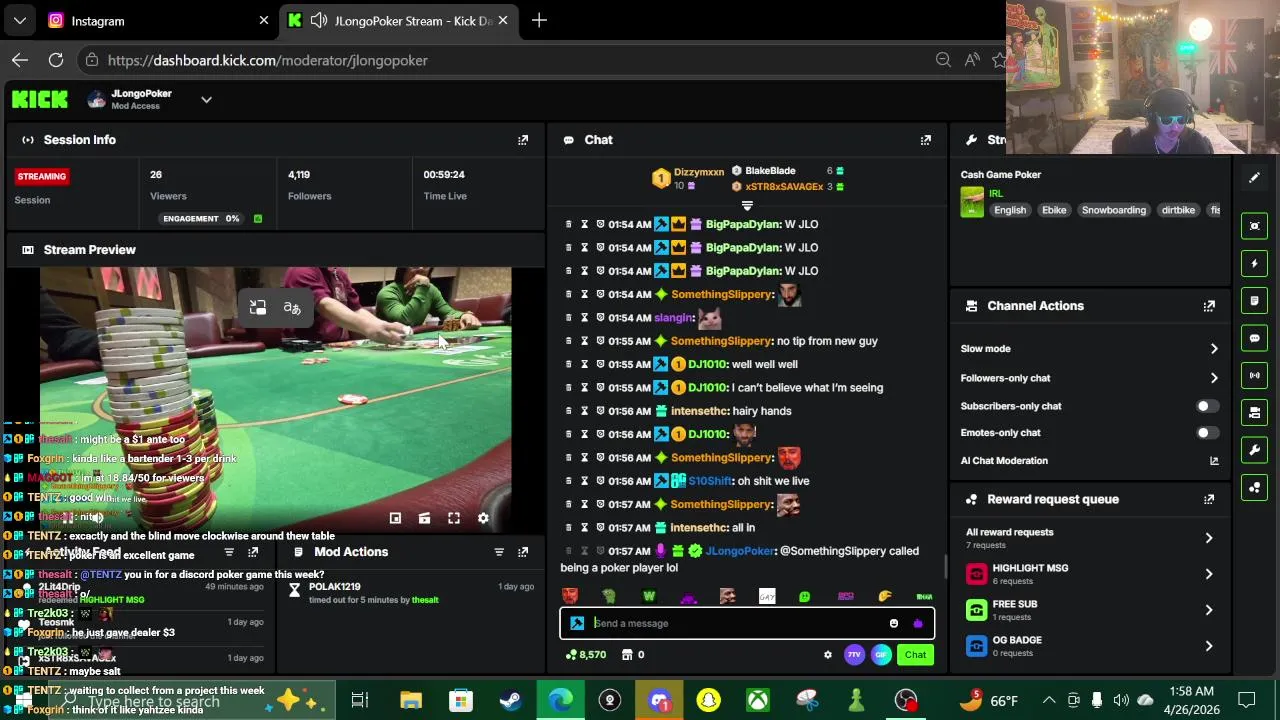The image size is (1280, 720).
Task: Expand All reward requests
Action: 1209,538
